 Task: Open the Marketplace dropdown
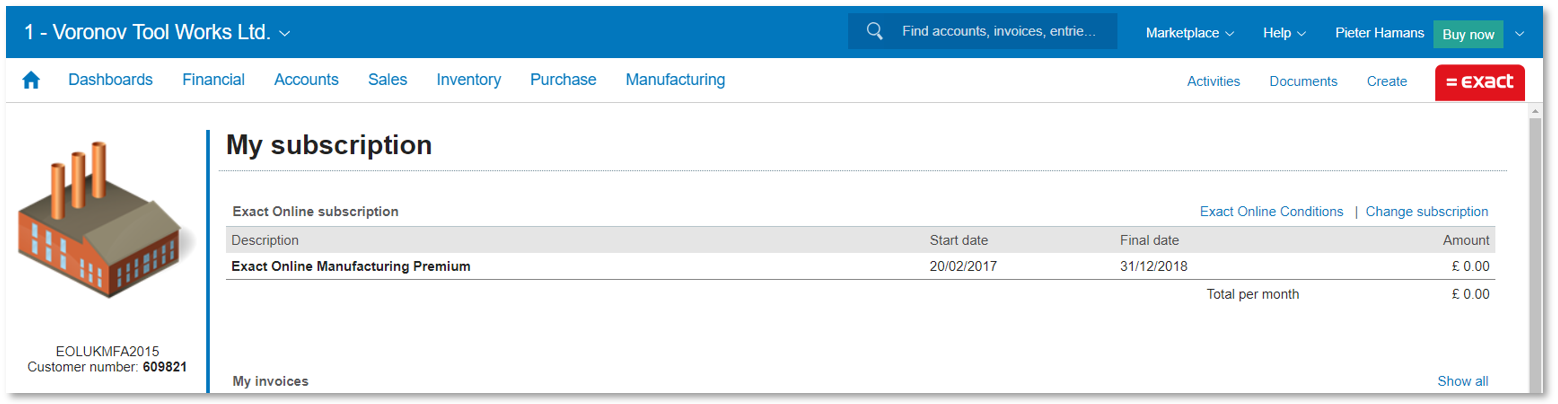pos(1189,33)
